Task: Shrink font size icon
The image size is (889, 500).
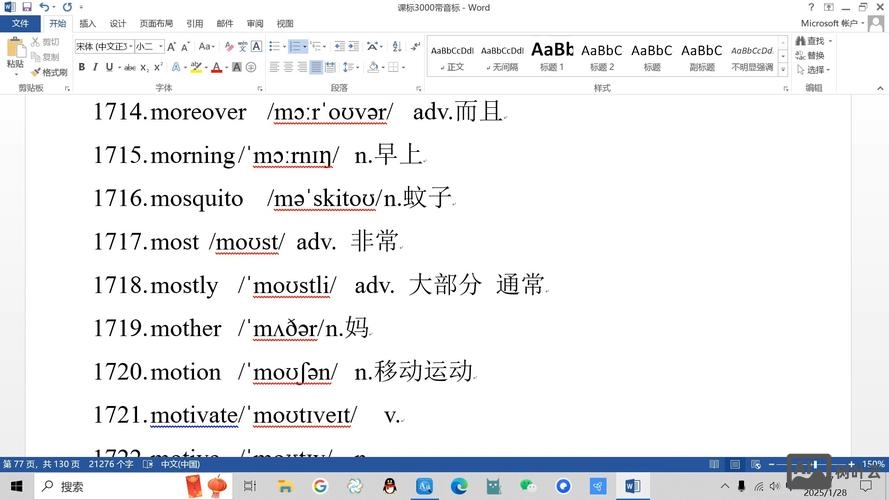Action: click(x=185, y=46)
